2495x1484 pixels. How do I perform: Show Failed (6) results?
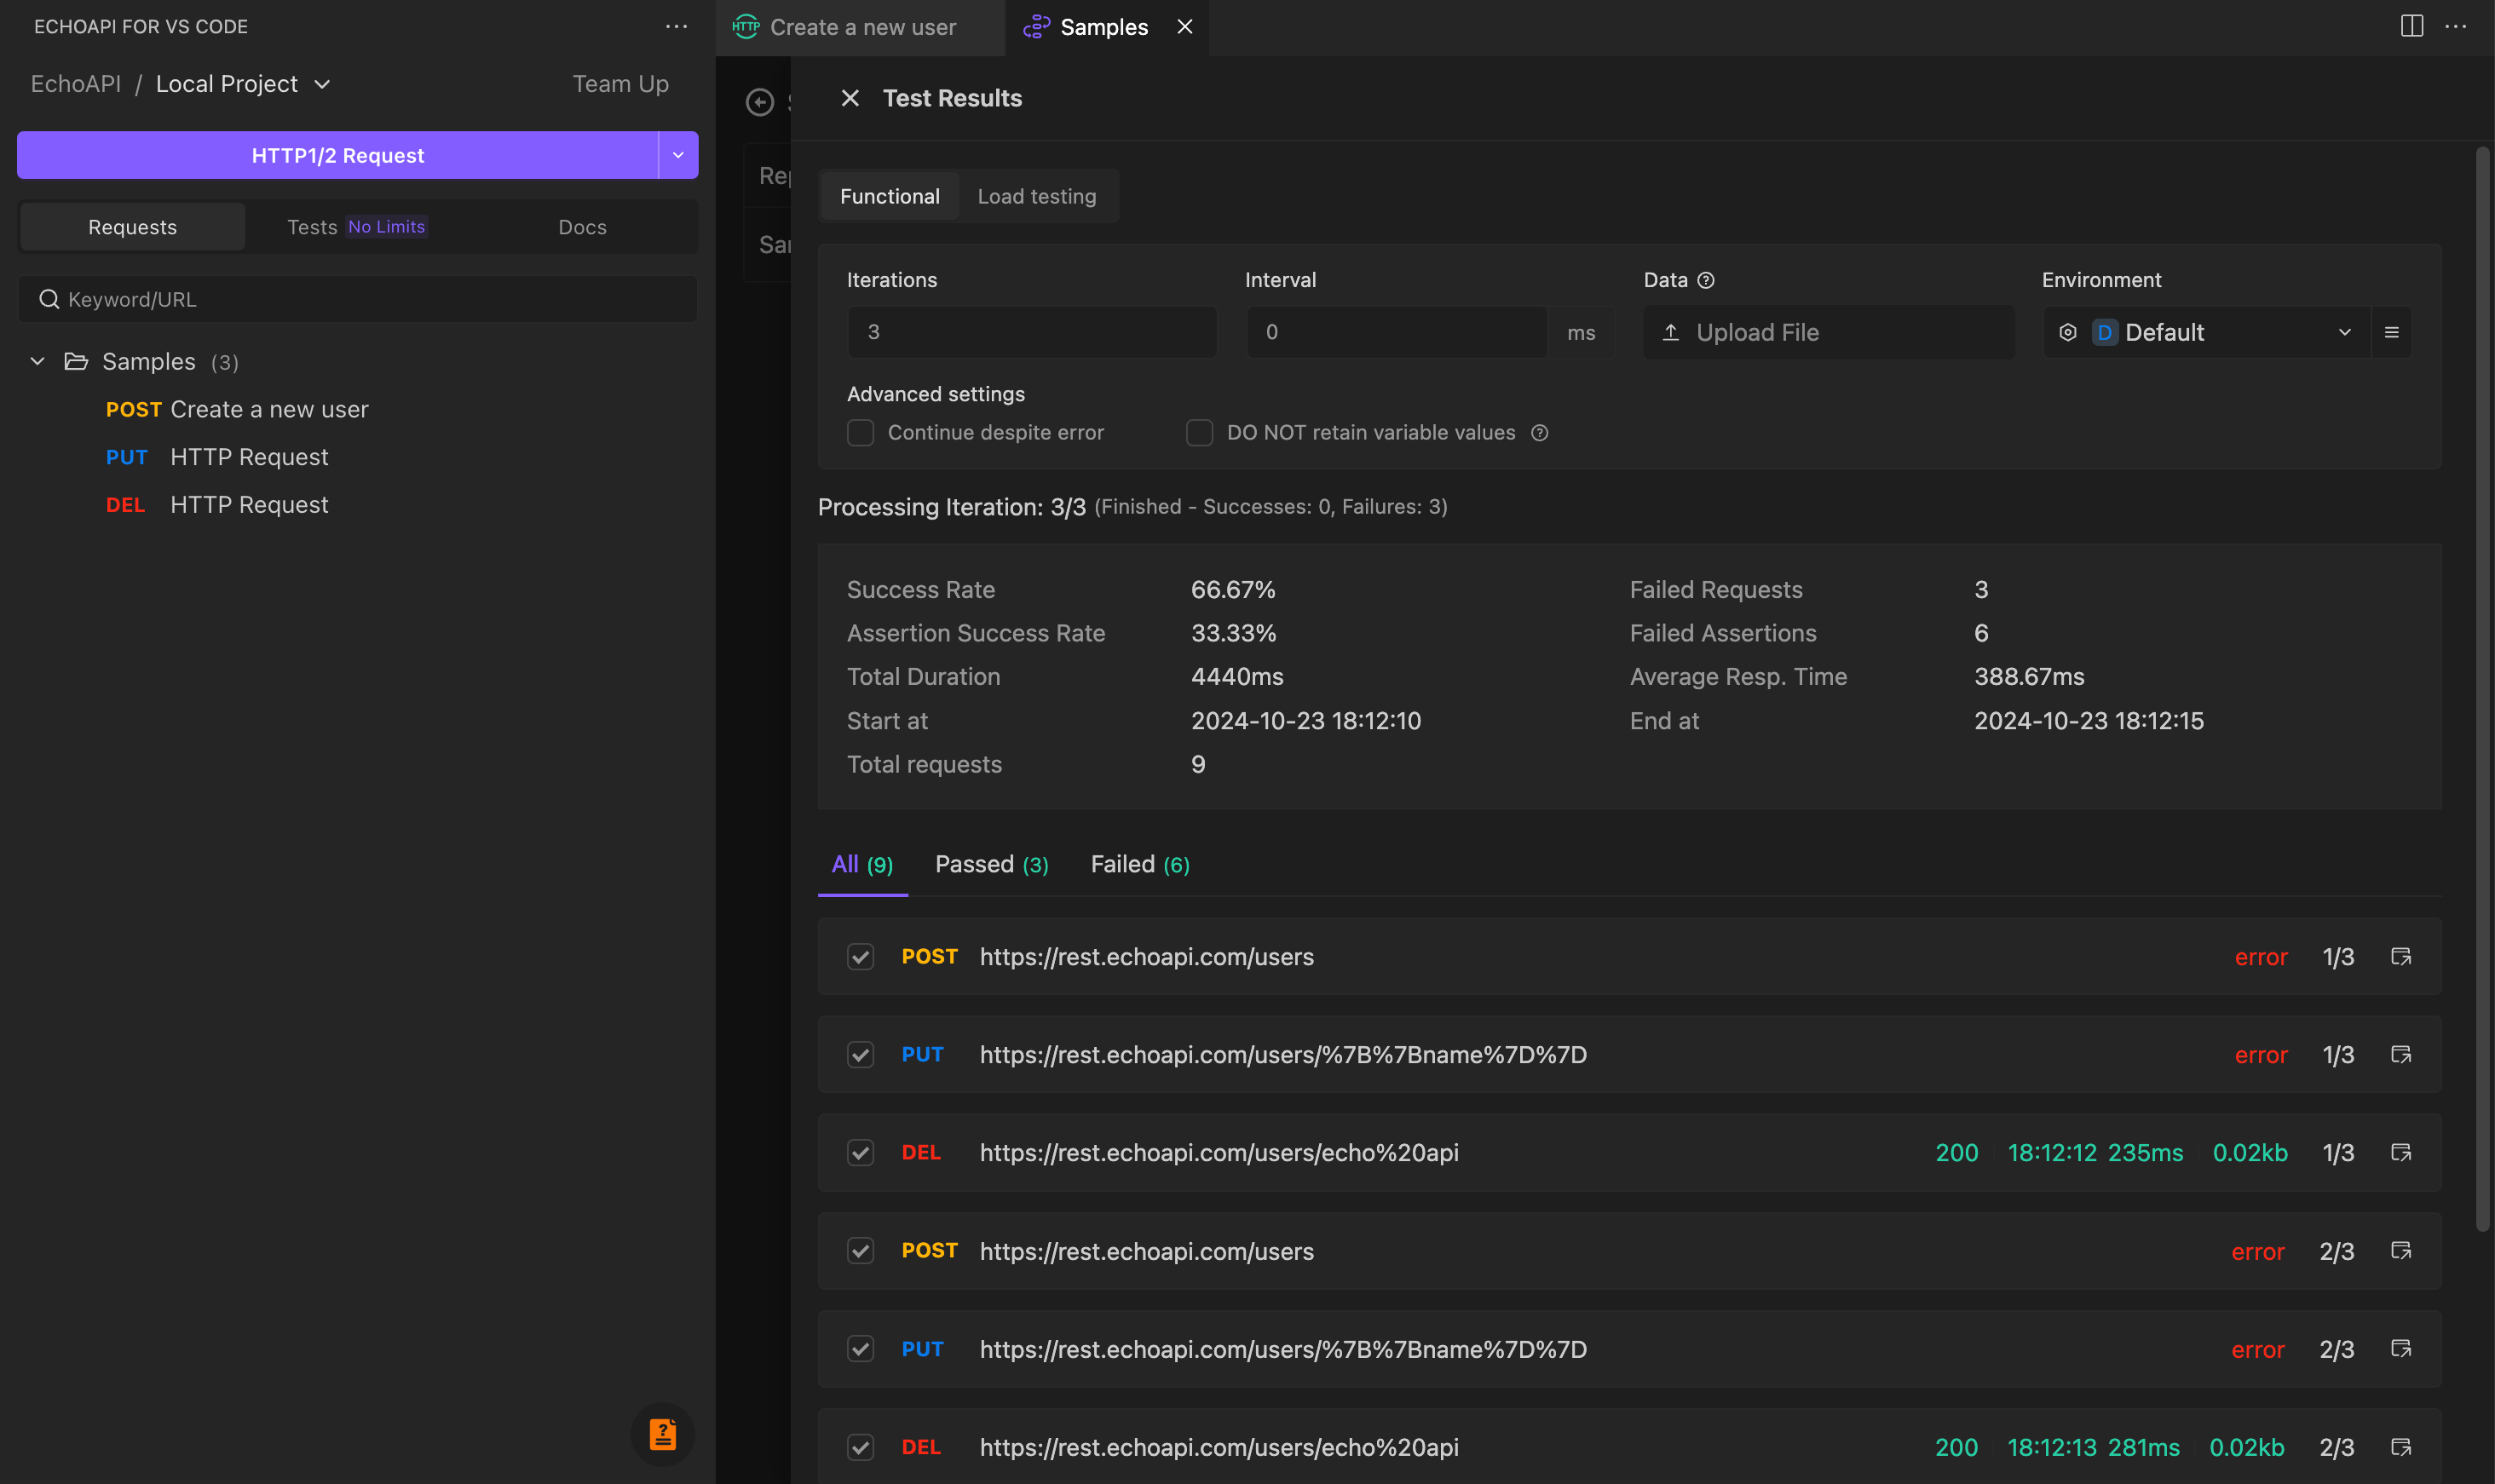tap(1139, 864)
